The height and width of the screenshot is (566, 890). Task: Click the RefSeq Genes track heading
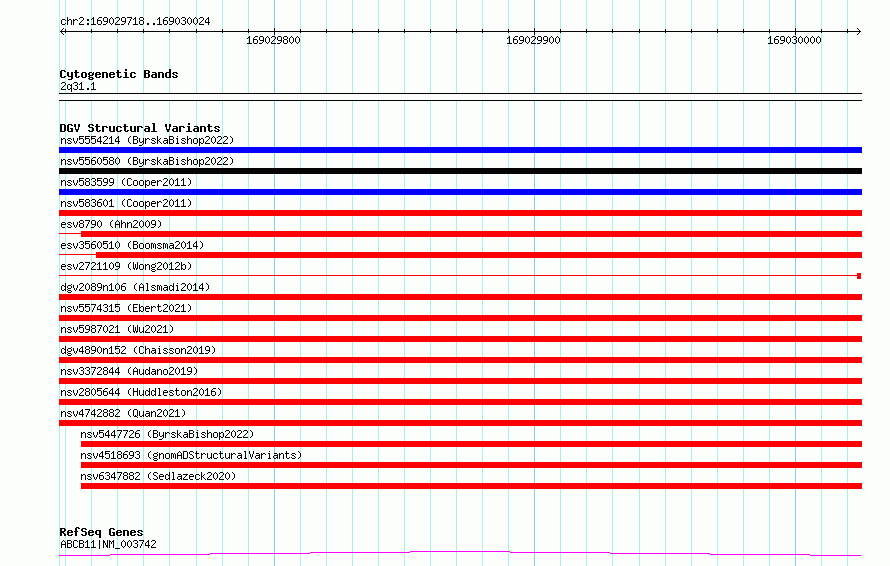[101, 533]
